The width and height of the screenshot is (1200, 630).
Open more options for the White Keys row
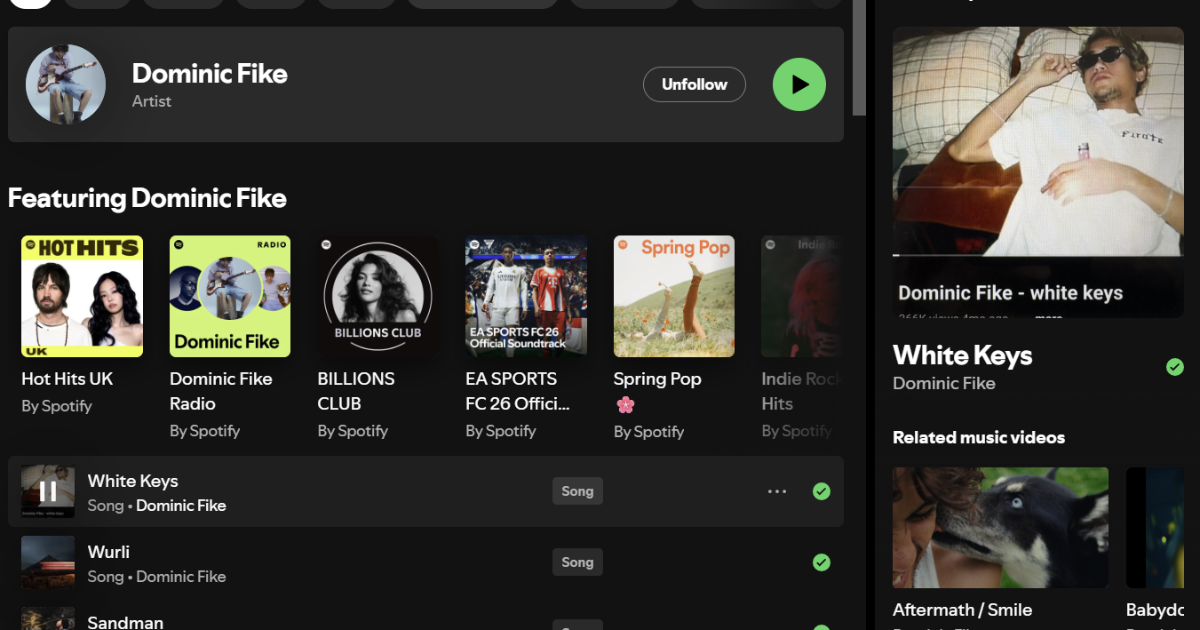(x=777, y=491)
